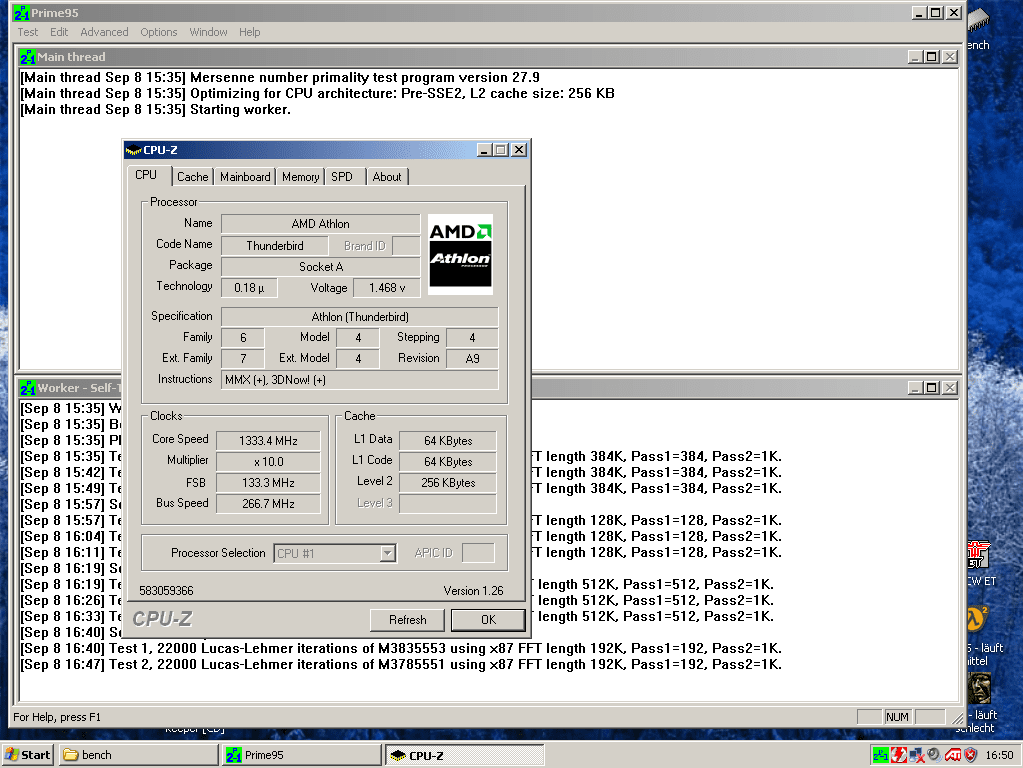Viewport: 1023px width, 768px height.
Task: Click the system clock showing 16:50
Action: pos(999,755)
